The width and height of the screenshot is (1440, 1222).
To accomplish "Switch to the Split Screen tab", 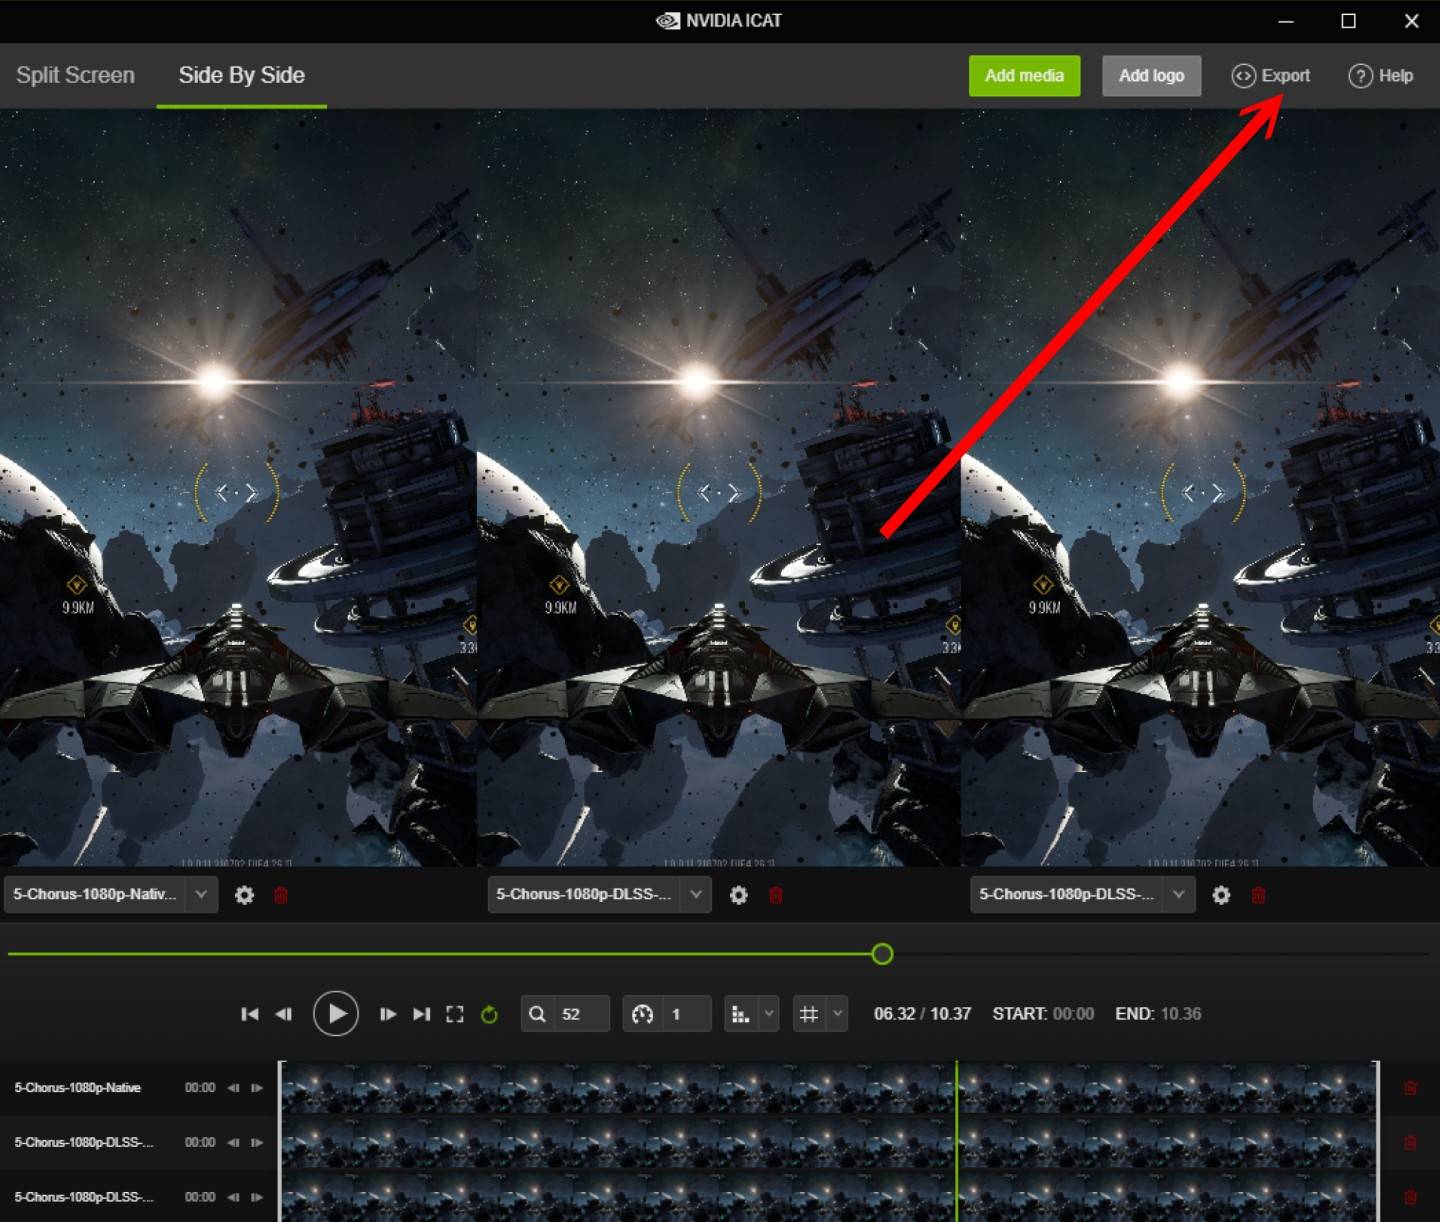I will 75,75.
